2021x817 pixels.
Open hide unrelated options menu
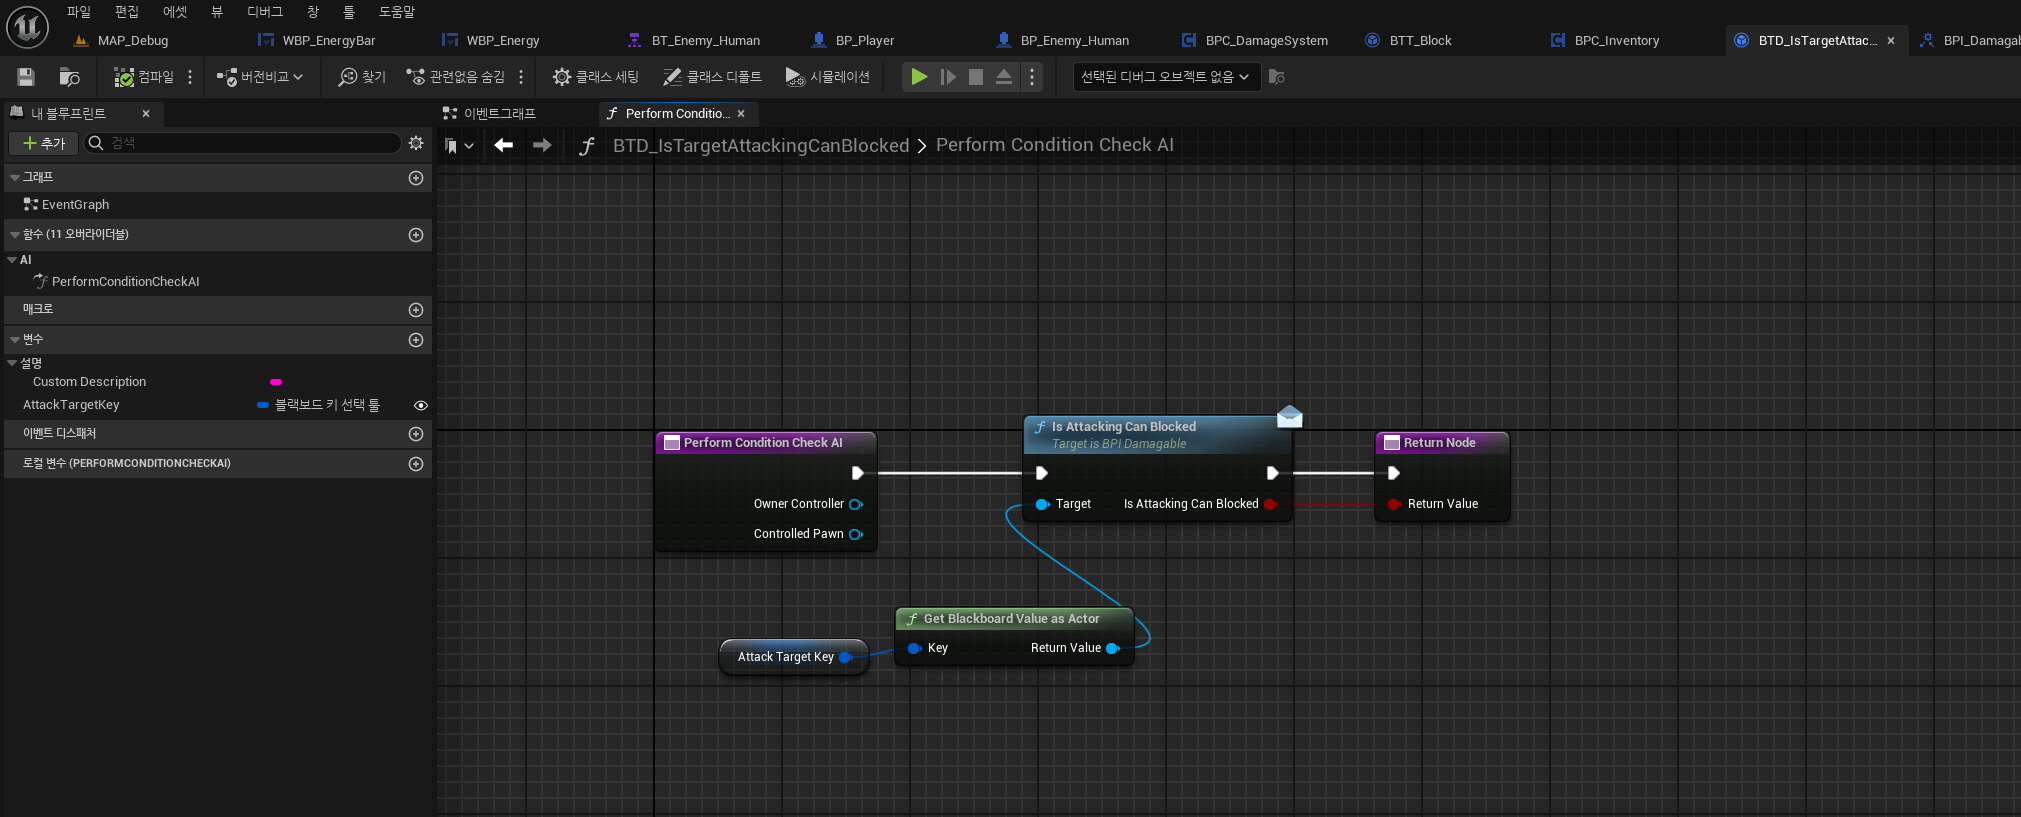pos(521,77)
